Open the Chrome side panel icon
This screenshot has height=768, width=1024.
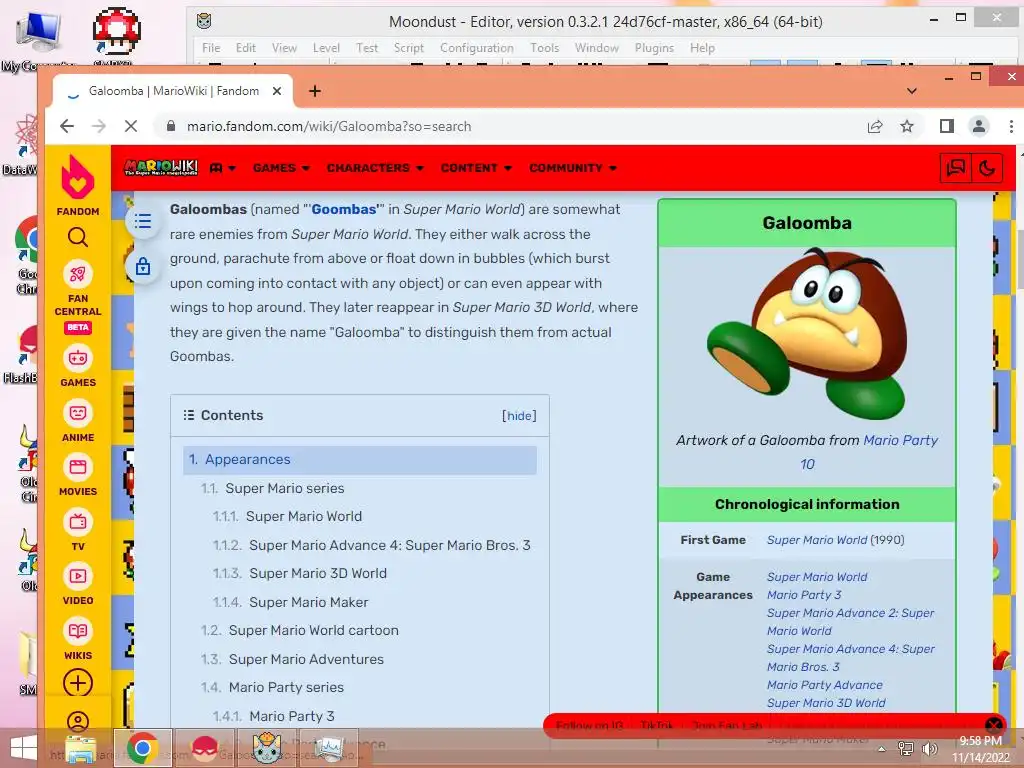[947, 126]
